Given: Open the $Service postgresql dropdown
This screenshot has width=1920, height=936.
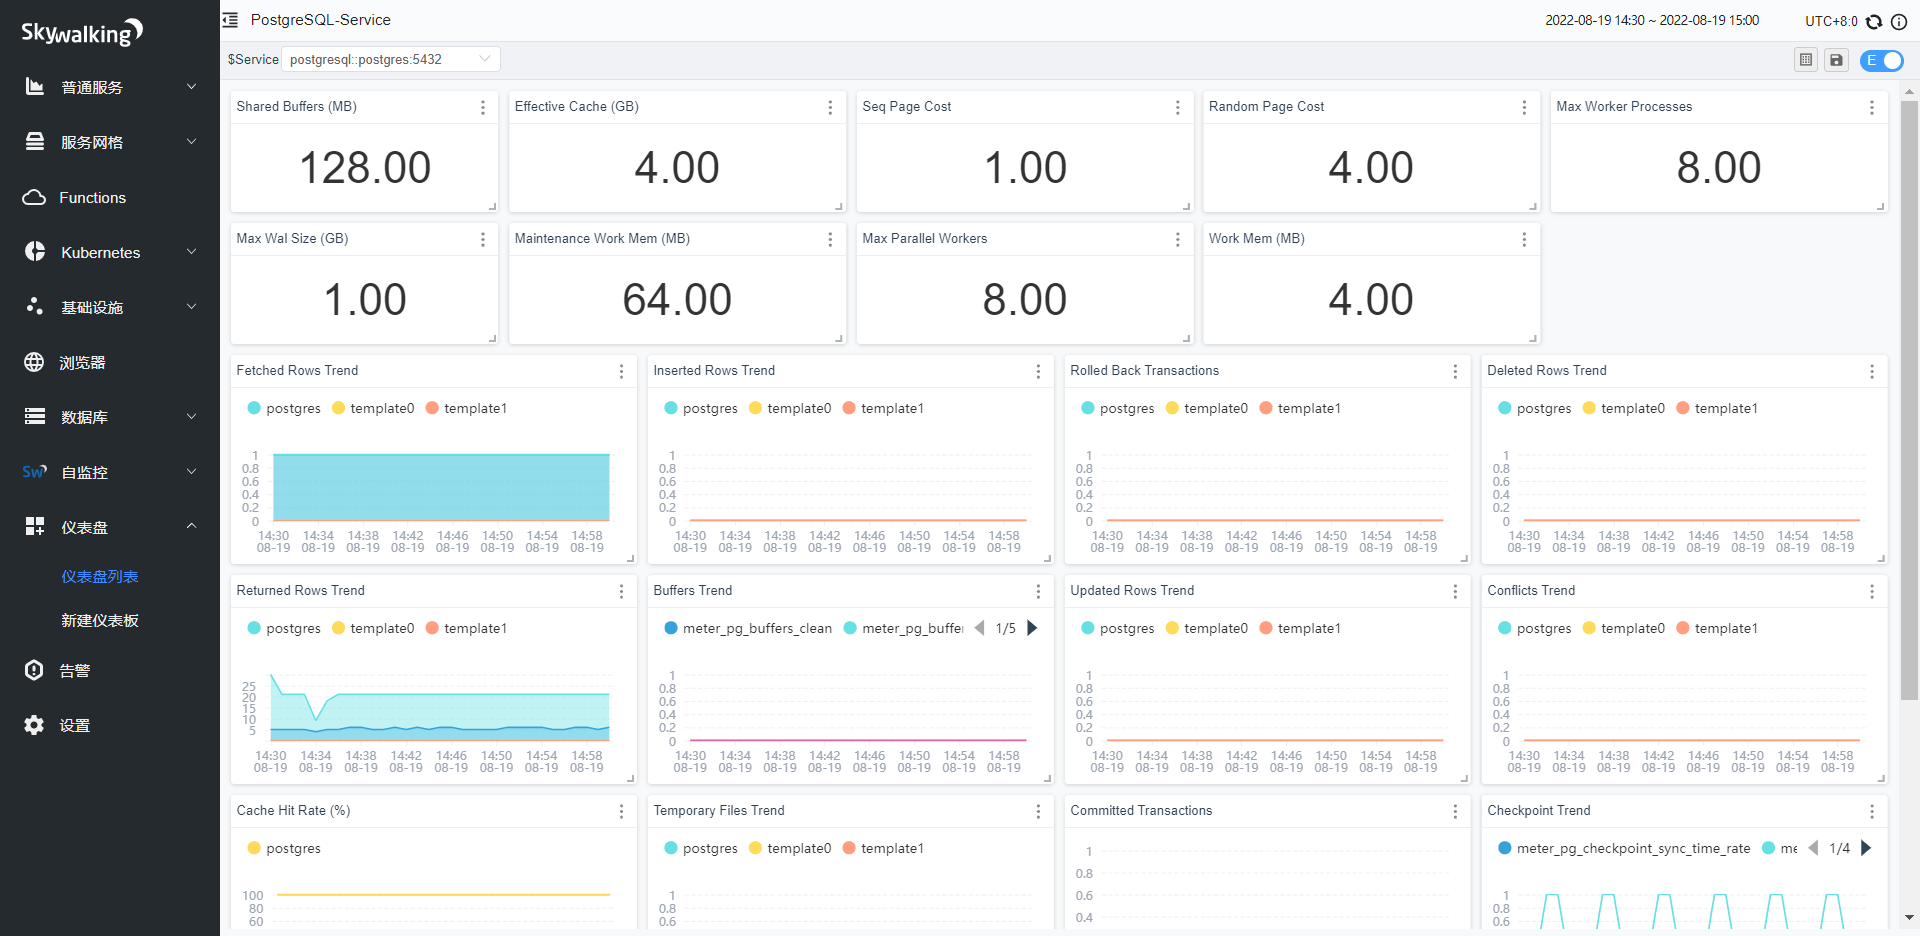Looking at the screenshot, I should [x=391, y=59].
